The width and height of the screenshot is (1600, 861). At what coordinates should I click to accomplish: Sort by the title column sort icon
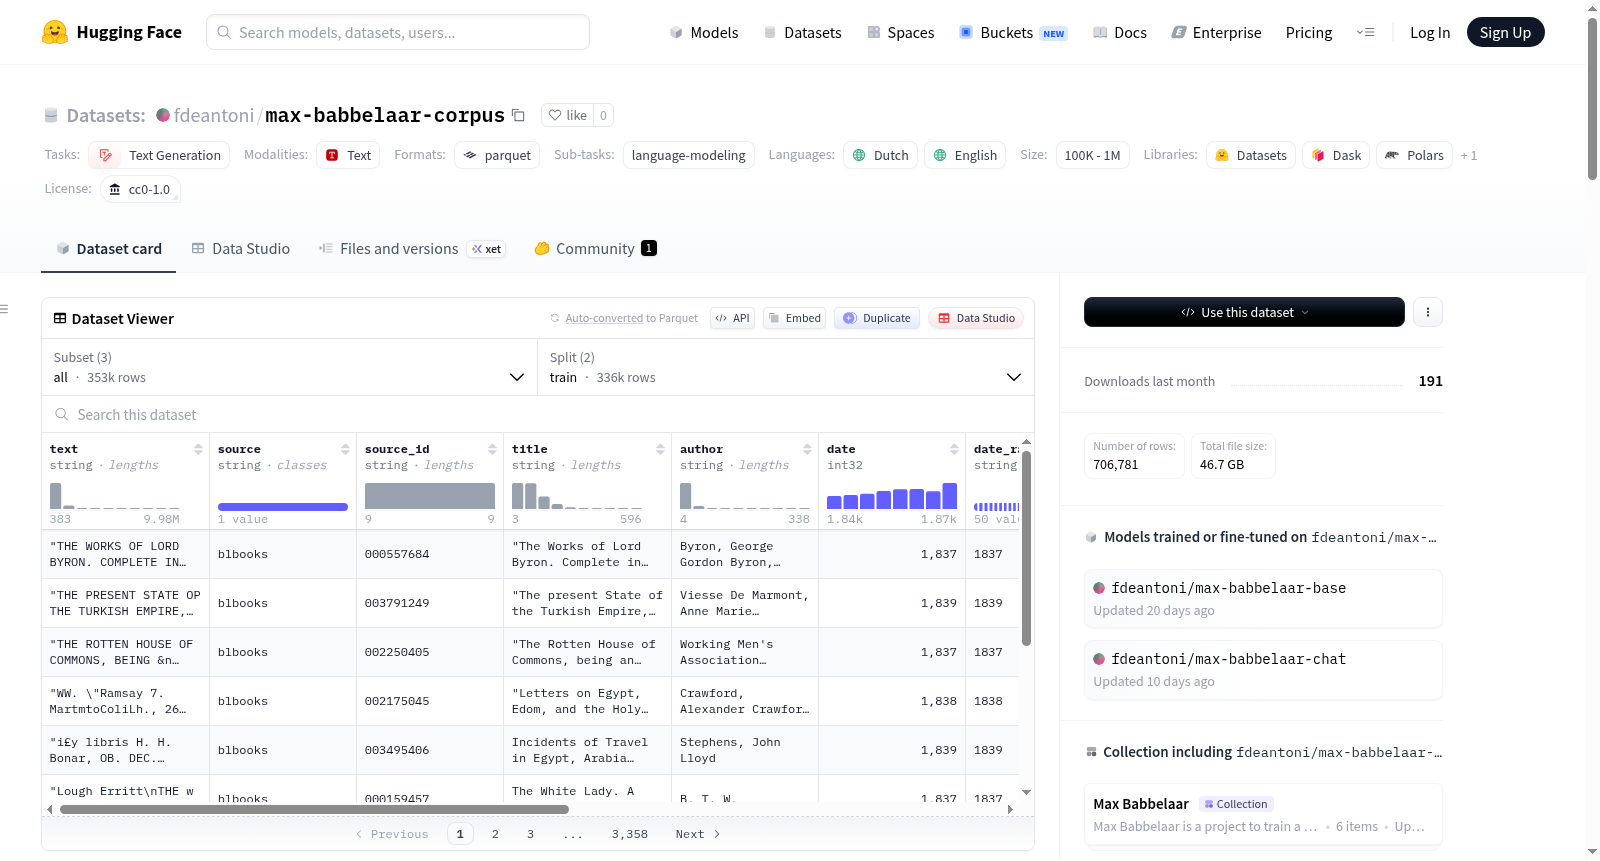[660, 449]
